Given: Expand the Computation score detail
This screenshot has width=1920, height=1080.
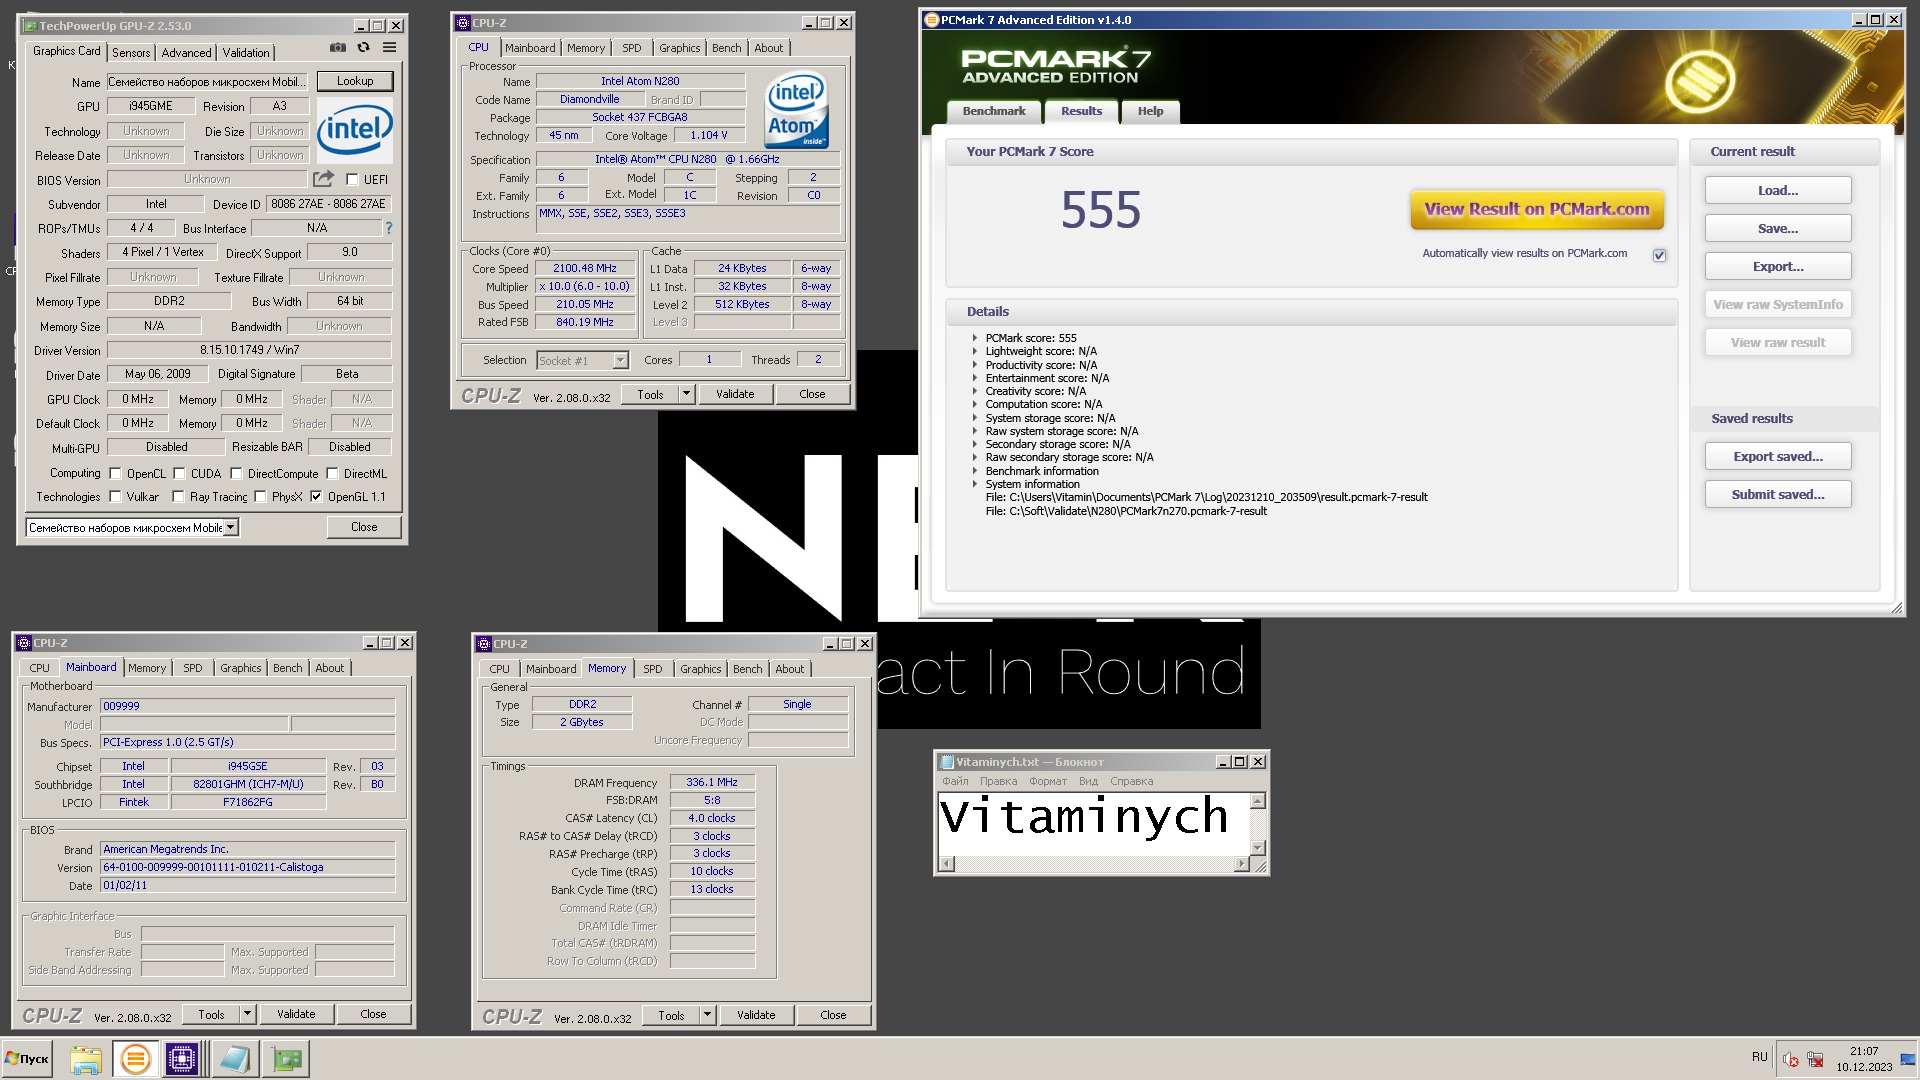Looking at the screenshot, I should (x=975, y=404).
